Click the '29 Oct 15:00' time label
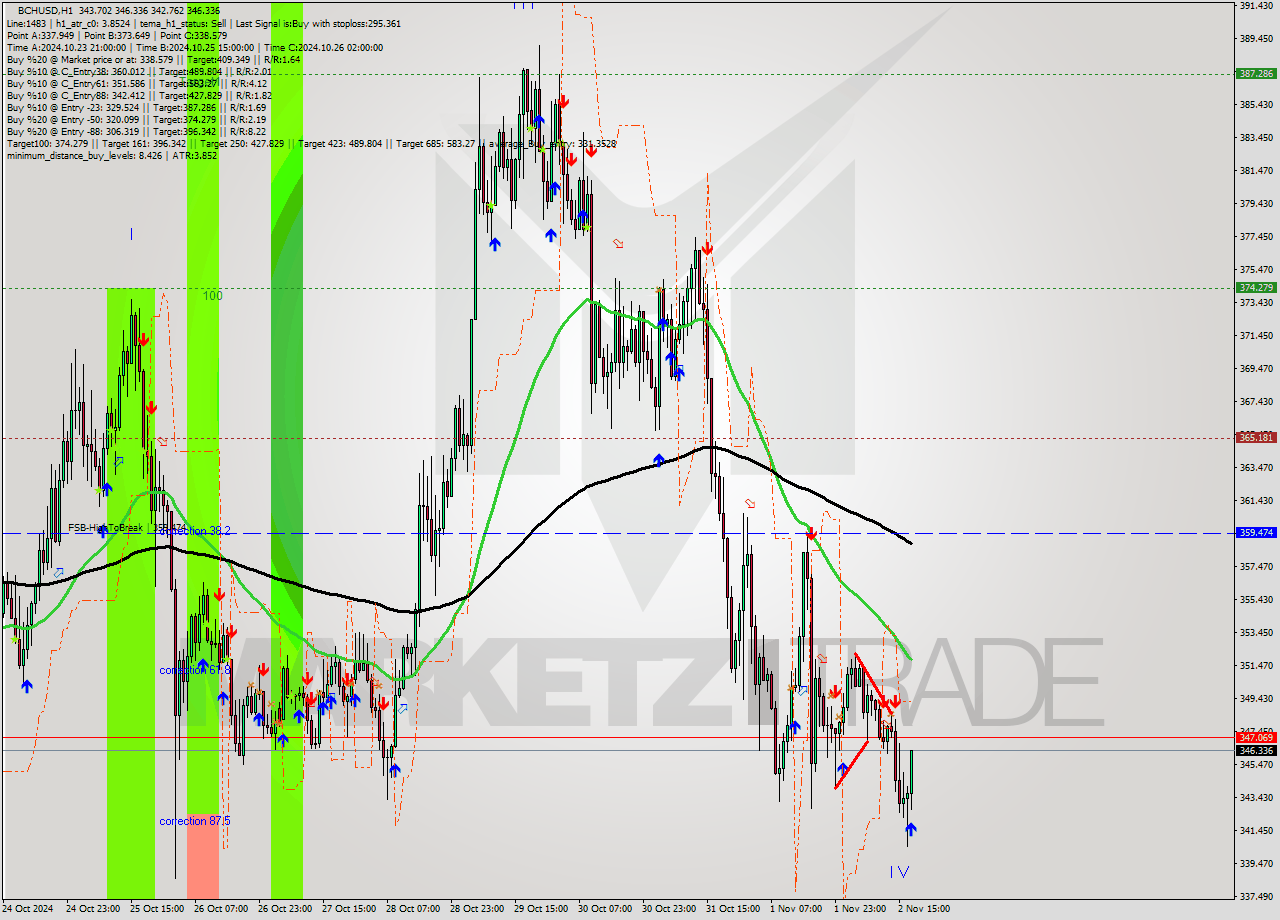Image resolution: width=1280 pixels, height=920 pixels. tap(541, 909)
